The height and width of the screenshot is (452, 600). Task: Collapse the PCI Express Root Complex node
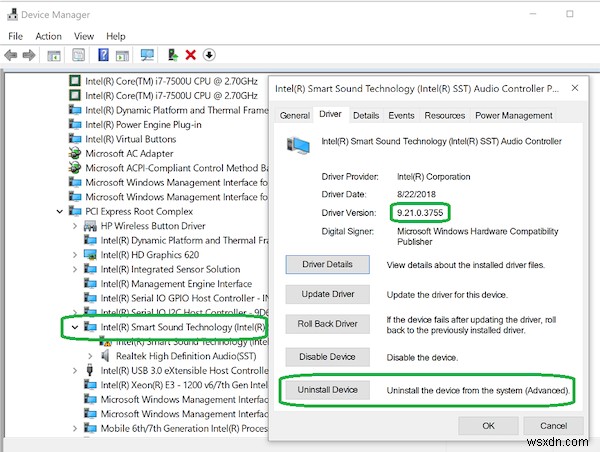(60, 211)
